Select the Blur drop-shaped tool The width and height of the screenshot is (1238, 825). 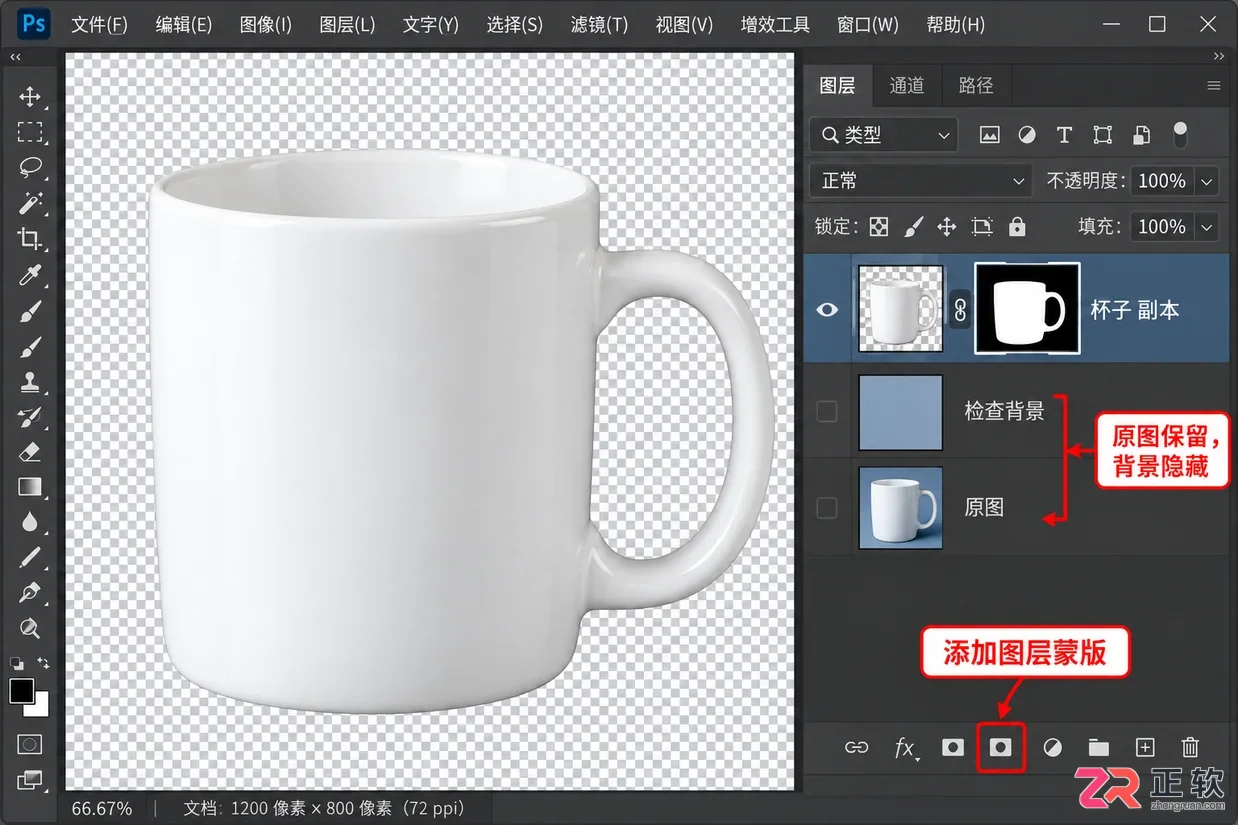[x=30, y=522]
